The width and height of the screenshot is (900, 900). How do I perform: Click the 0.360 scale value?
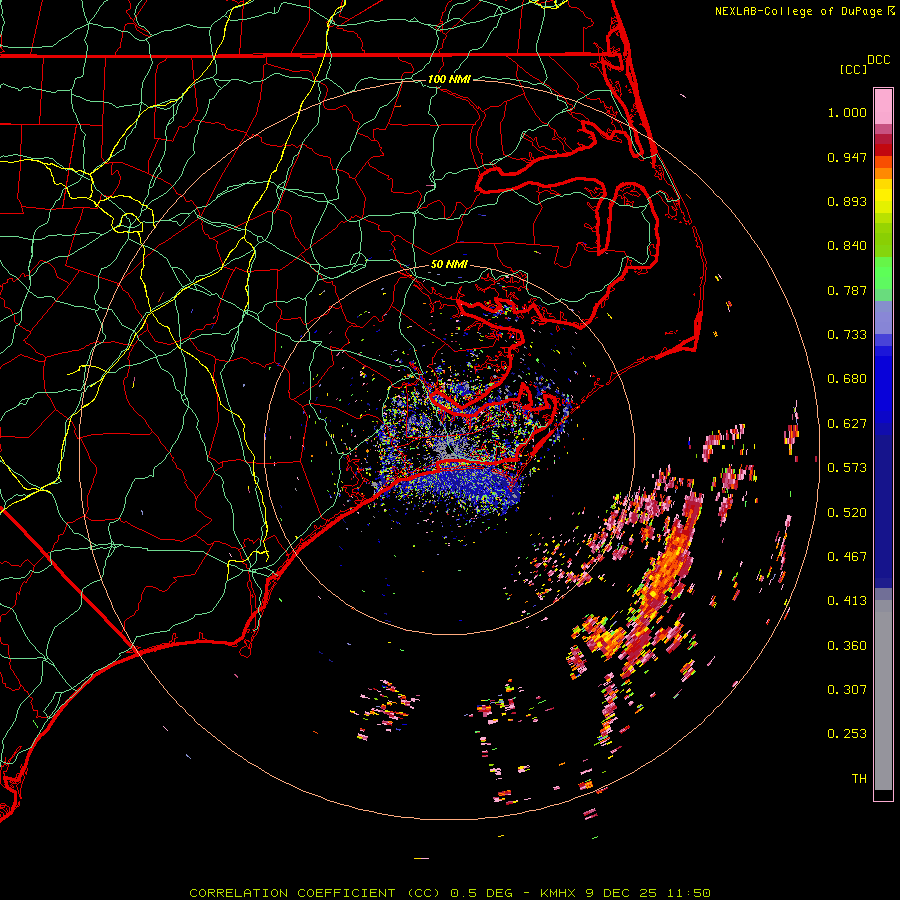click(x=847, y=646)
